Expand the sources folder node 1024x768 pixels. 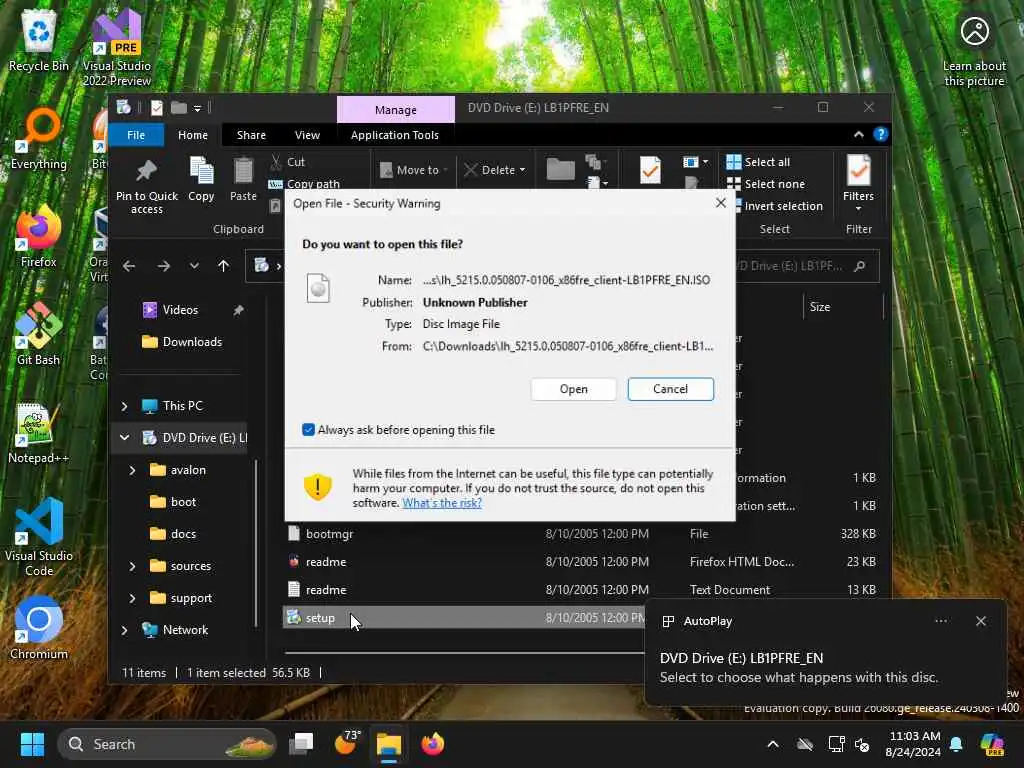point(133,566)
